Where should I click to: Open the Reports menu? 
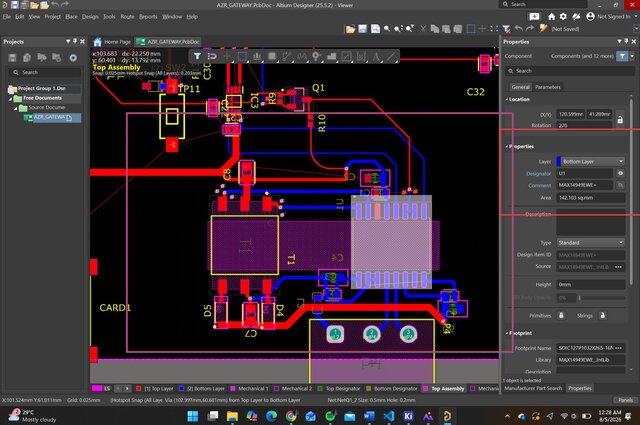[148, 17]
